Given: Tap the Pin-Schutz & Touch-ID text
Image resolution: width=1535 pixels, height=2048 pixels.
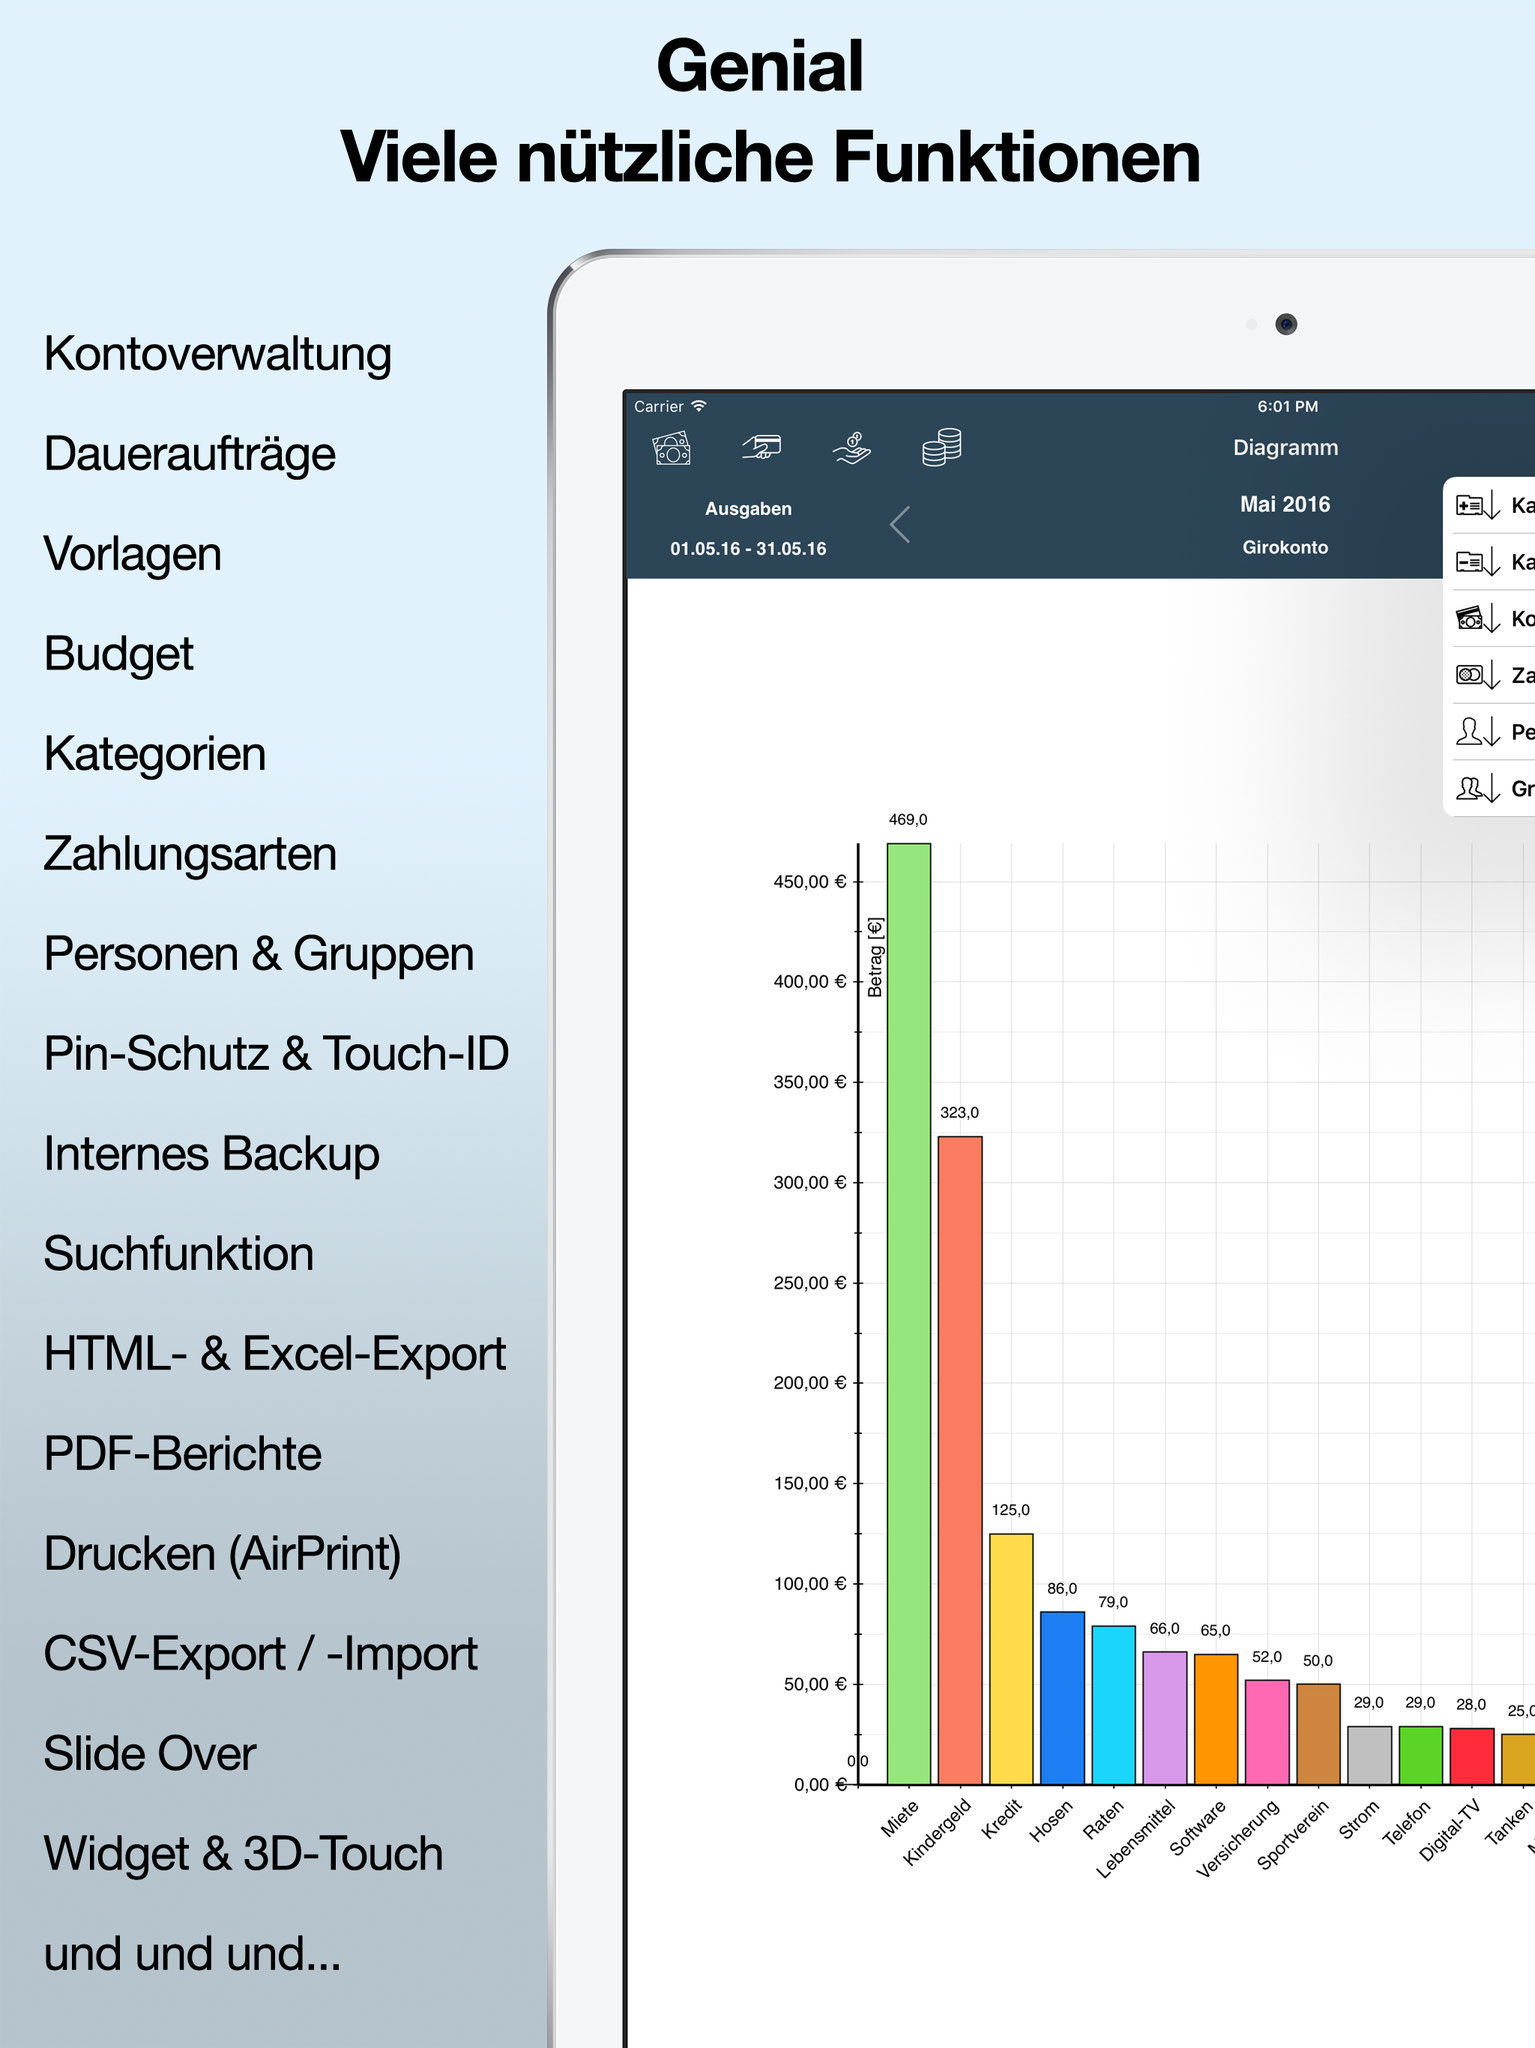Looking at the screenshot, I should [x=277, y=1054].
